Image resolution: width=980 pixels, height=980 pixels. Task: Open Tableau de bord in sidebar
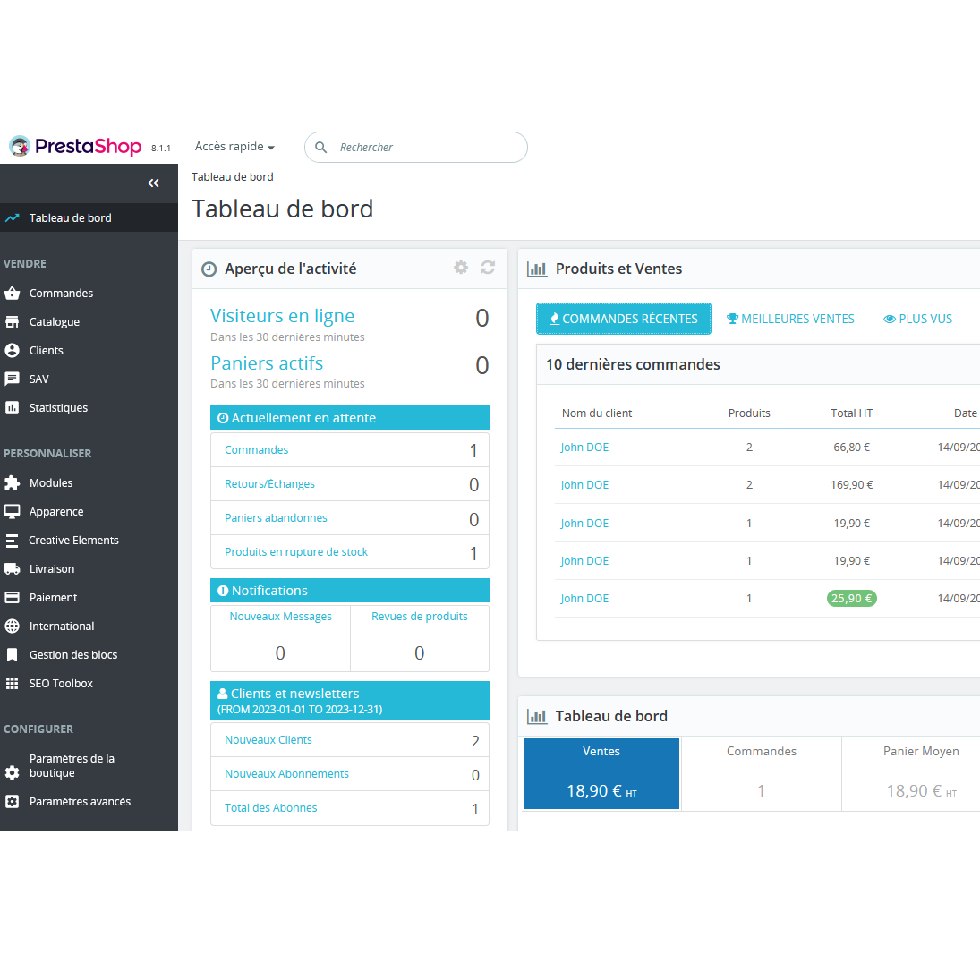(89, 218)
